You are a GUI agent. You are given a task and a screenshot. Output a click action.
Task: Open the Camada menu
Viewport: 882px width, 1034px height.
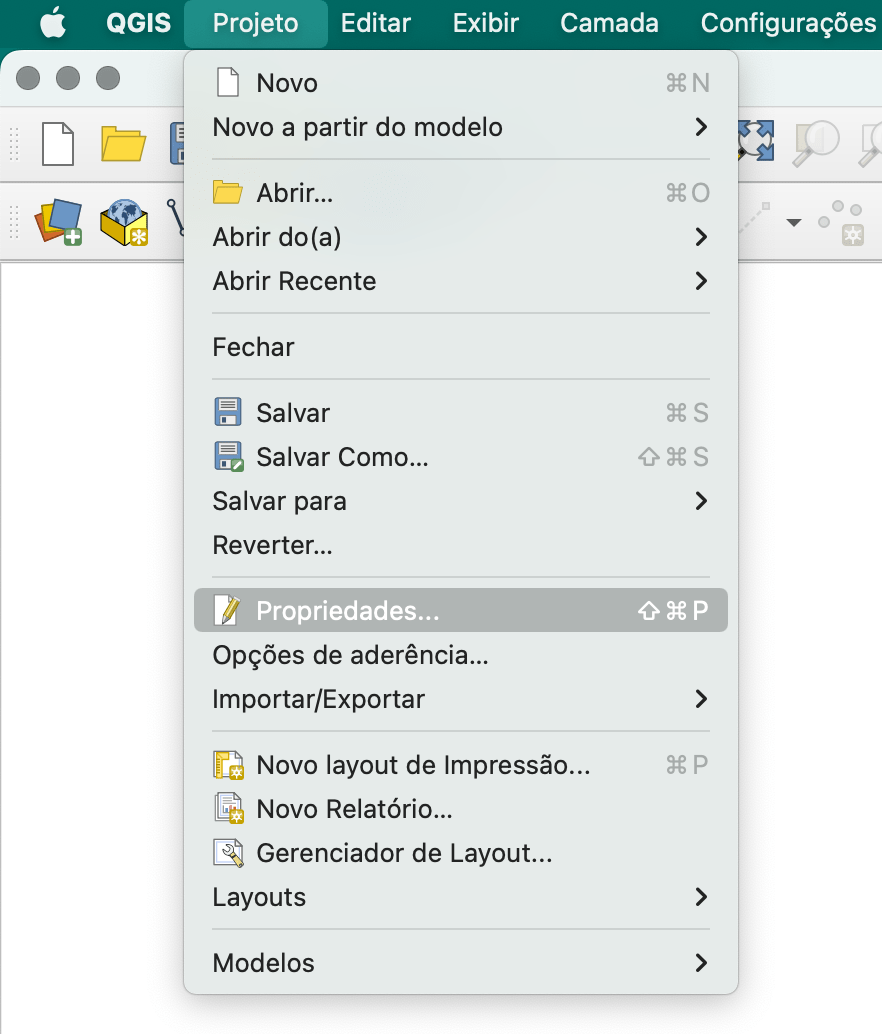(608, 22)
